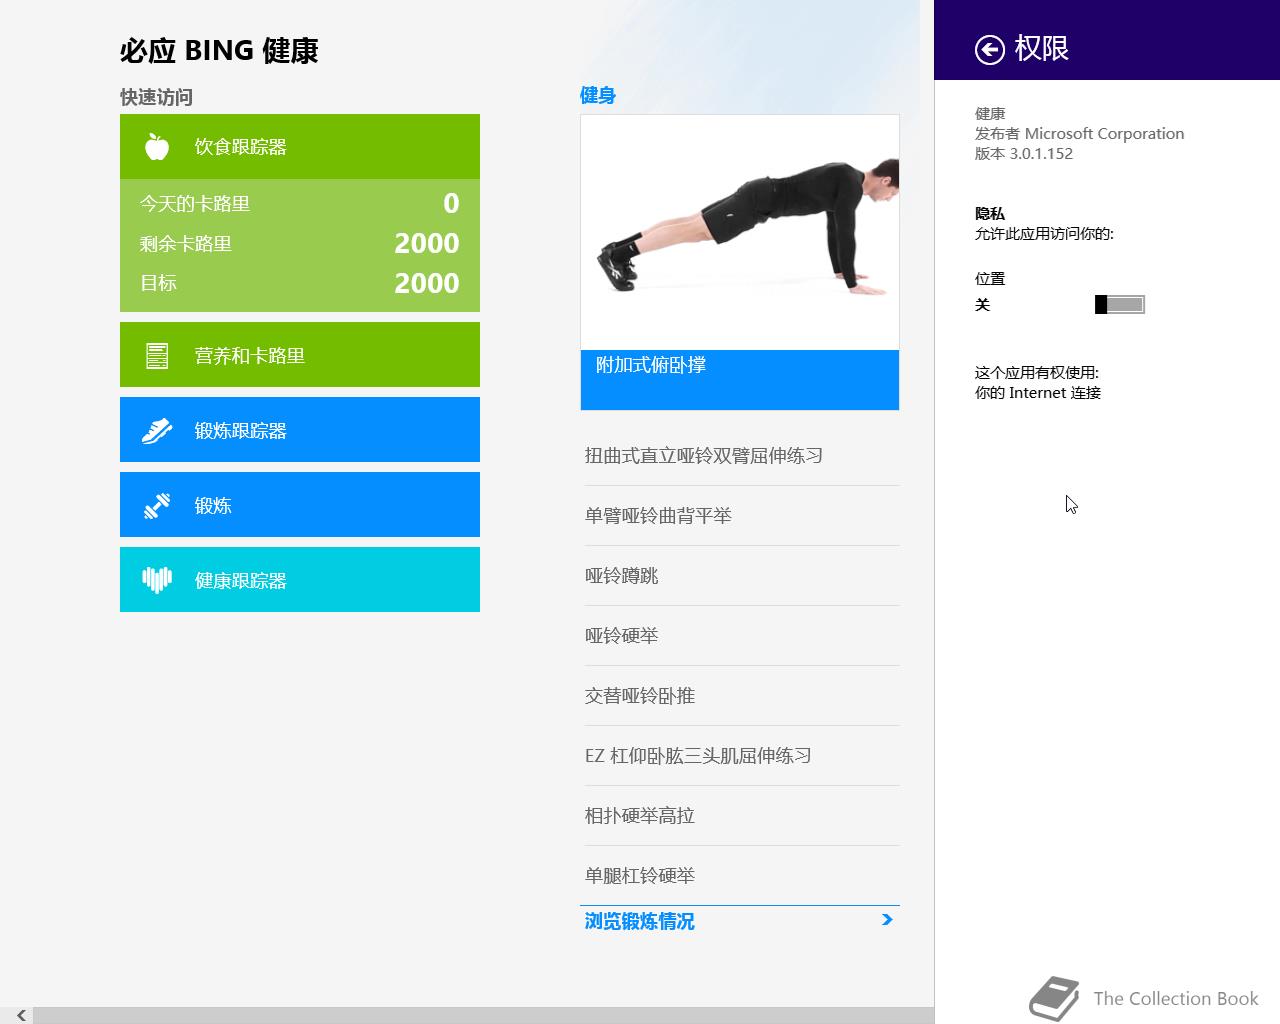
Task: Toggle the 位置 location permission switch
Action: [1120, 304]
